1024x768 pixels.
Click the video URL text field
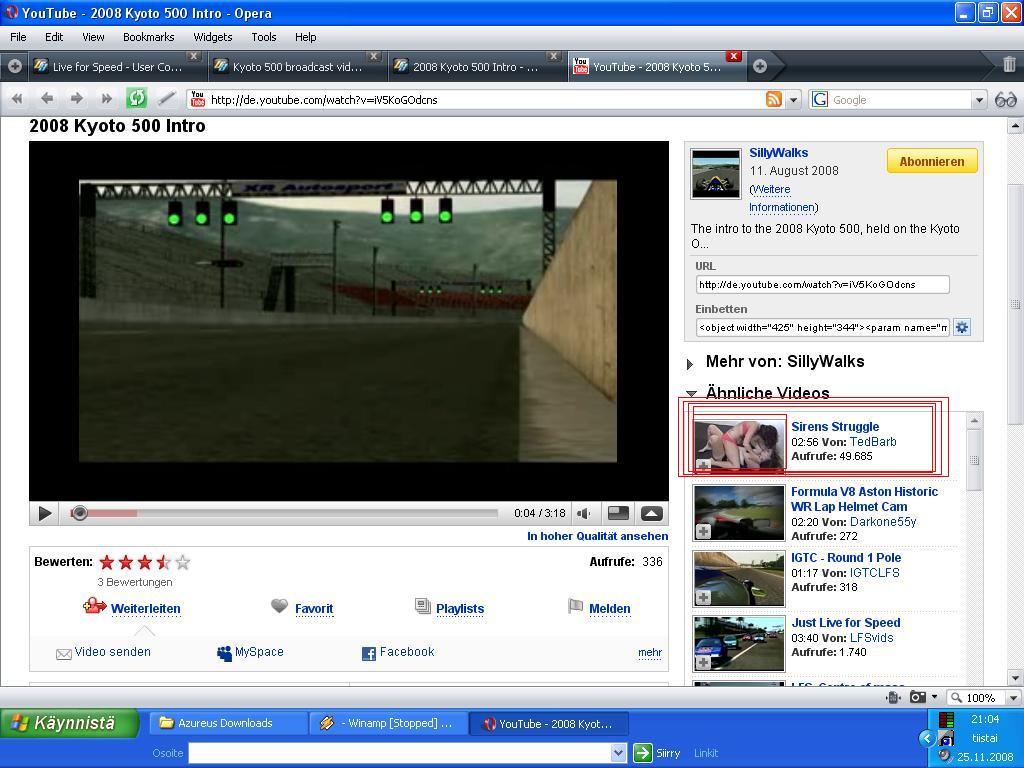pos(822,285)
